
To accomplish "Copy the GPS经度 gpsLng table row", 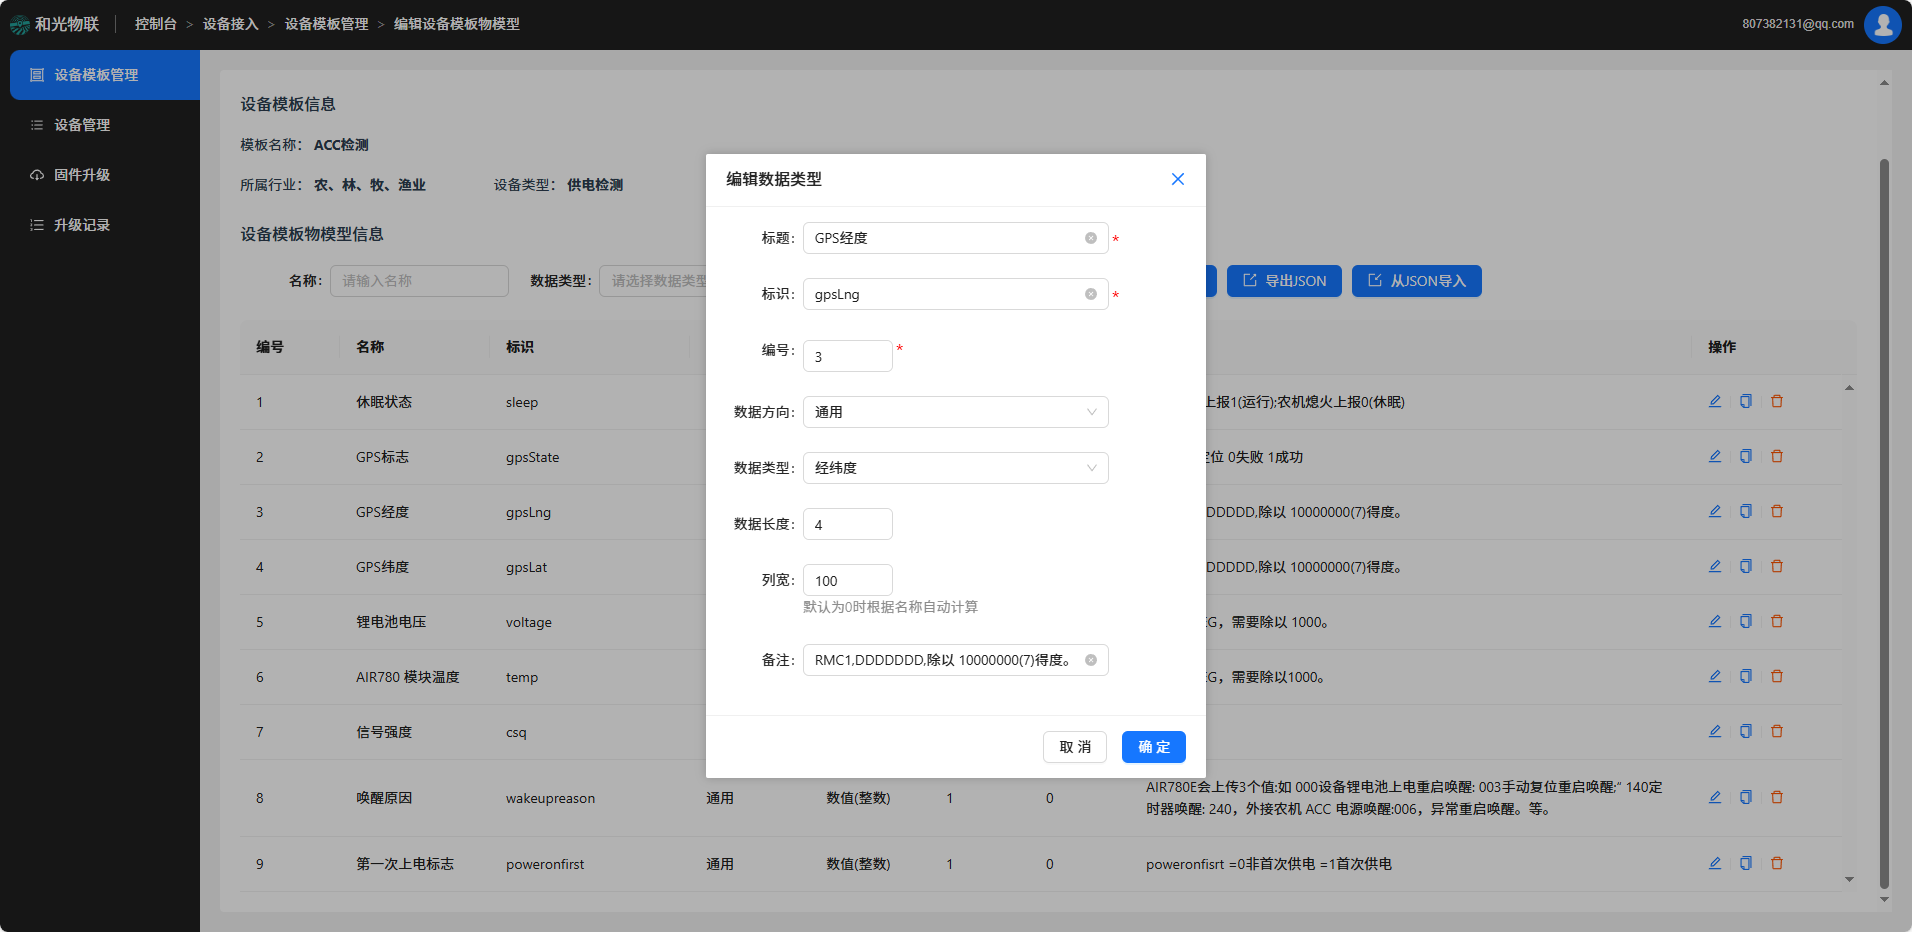I will [x=1746, y=511].
